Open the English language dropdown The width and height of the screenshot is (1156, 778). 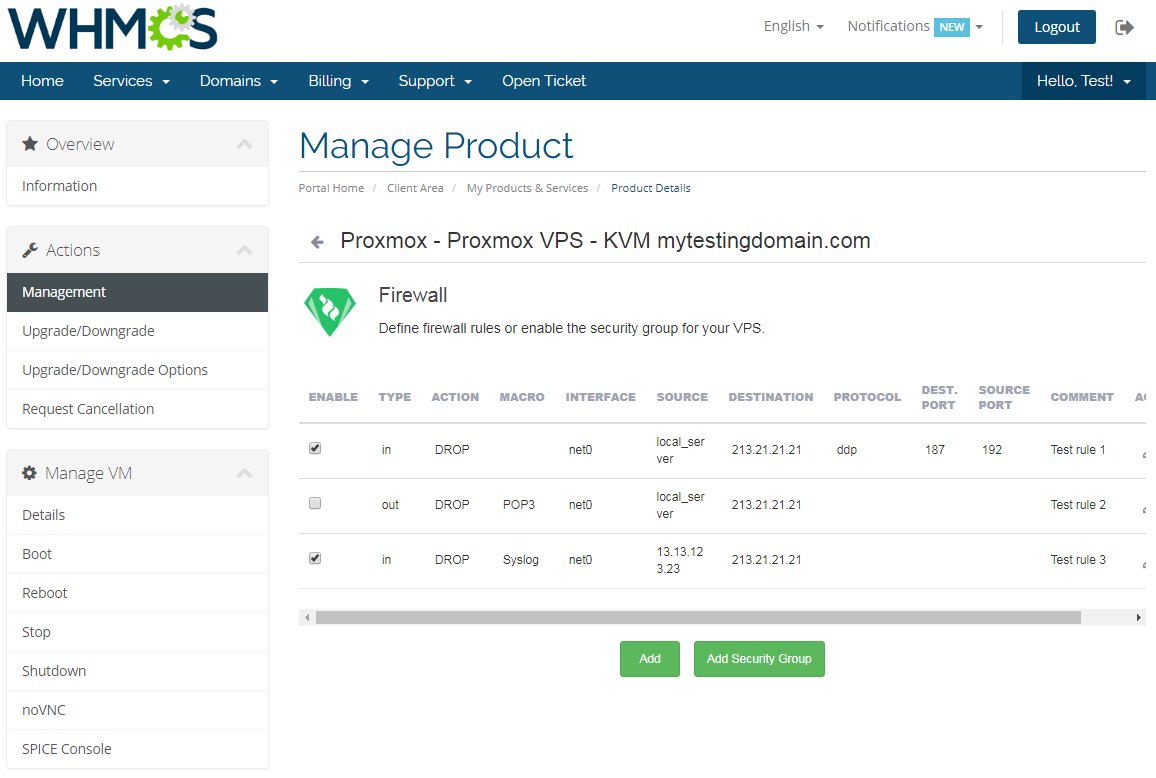793,27
